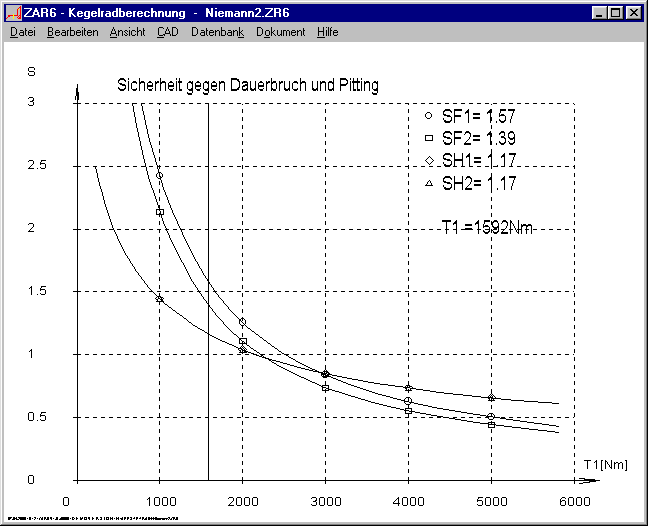Open the Dokument menu

coord(281,32)
